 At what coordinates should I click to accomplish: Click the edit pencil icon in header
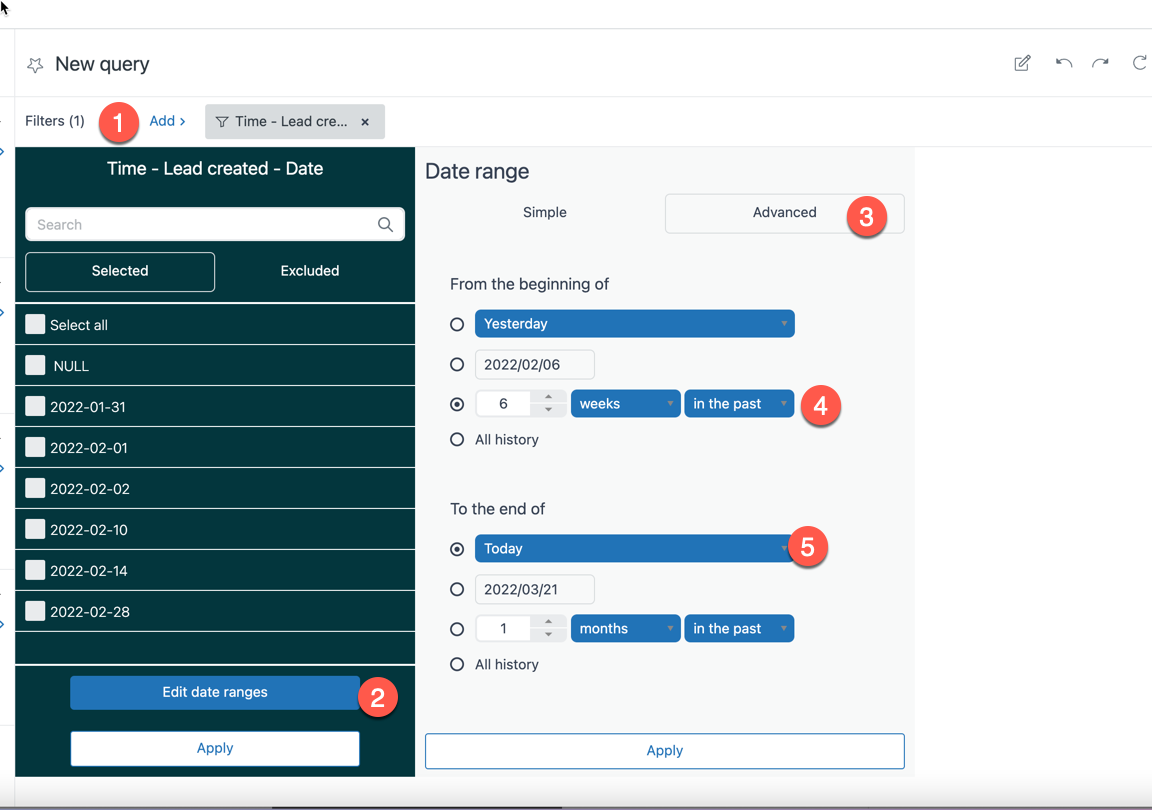pyautogui.click(x=1022, y=63)
